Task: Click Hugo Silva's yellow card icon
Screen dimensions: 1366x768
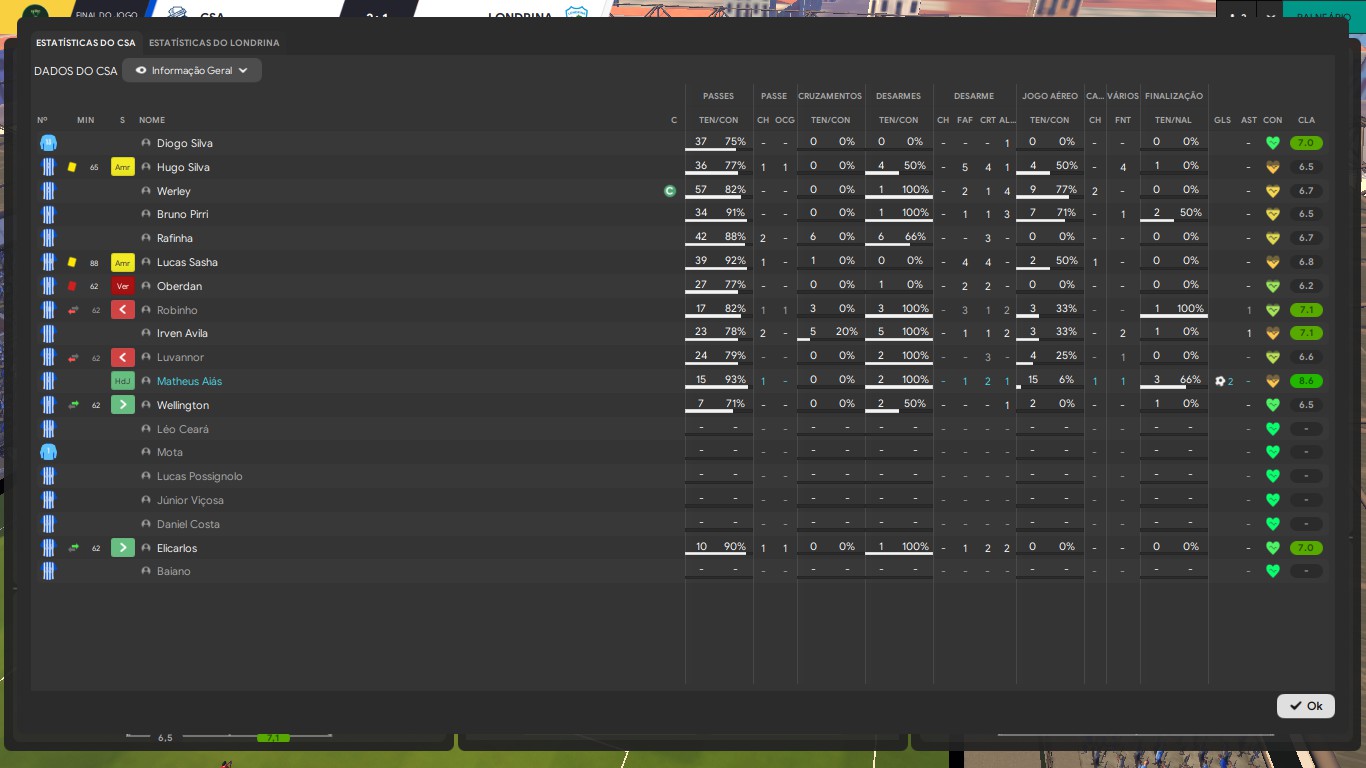Action: (x=72, y=167)
